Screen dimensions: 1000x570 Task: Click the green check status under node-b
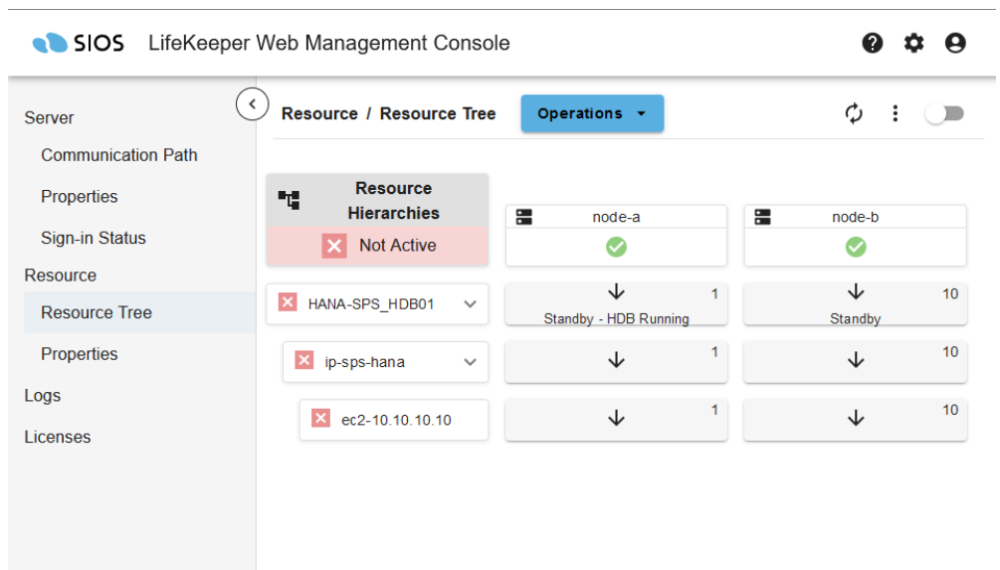pyautogui.click(x=855, y=247)
